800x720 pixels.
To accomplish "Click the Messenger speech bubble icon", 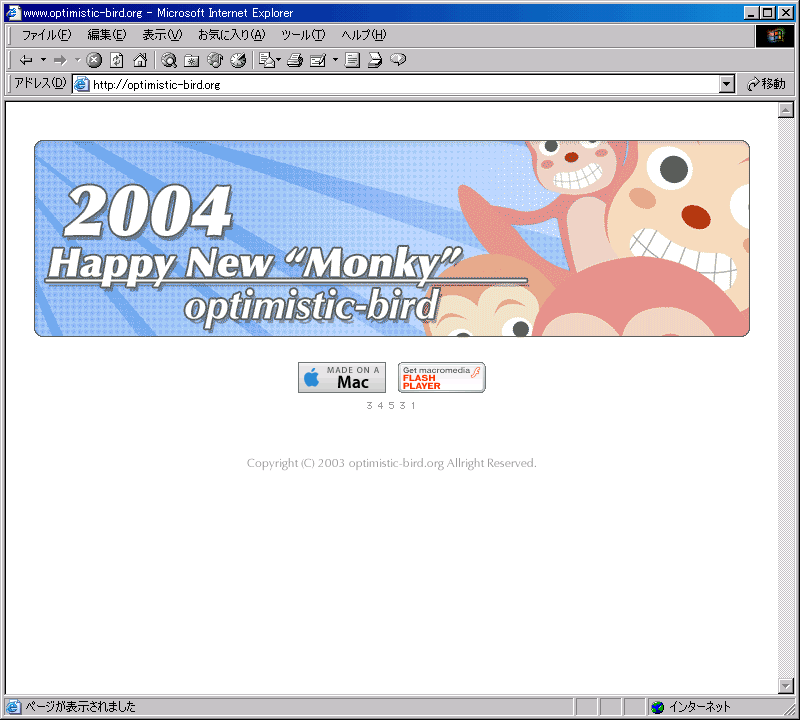I will (398, 60).
